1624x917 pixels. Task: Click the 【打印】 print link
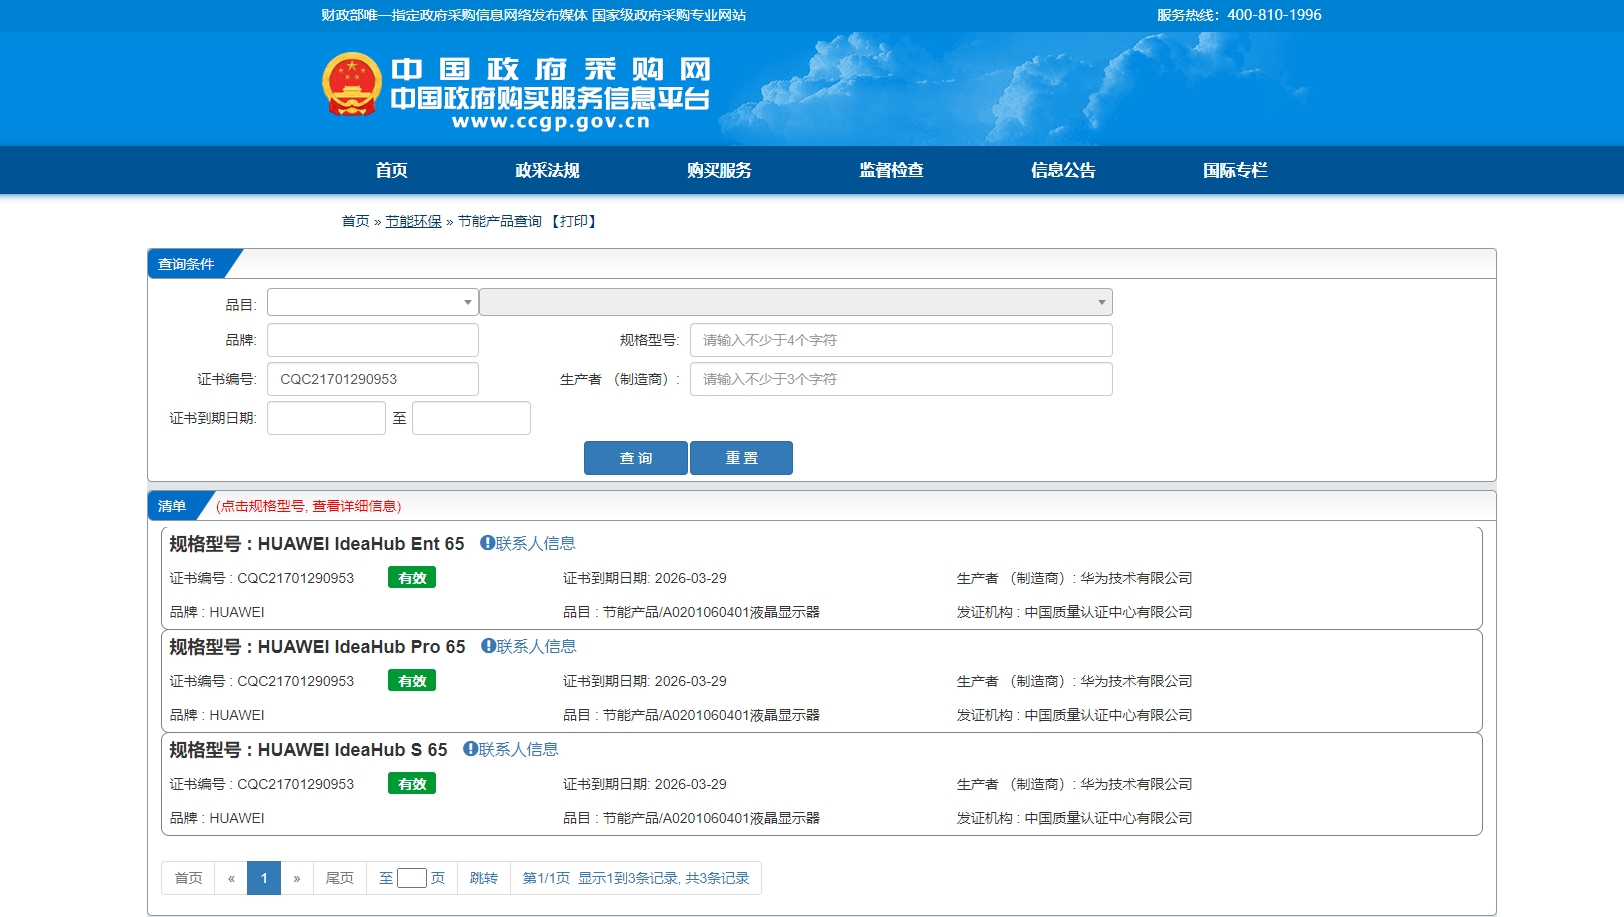[574, 221]
